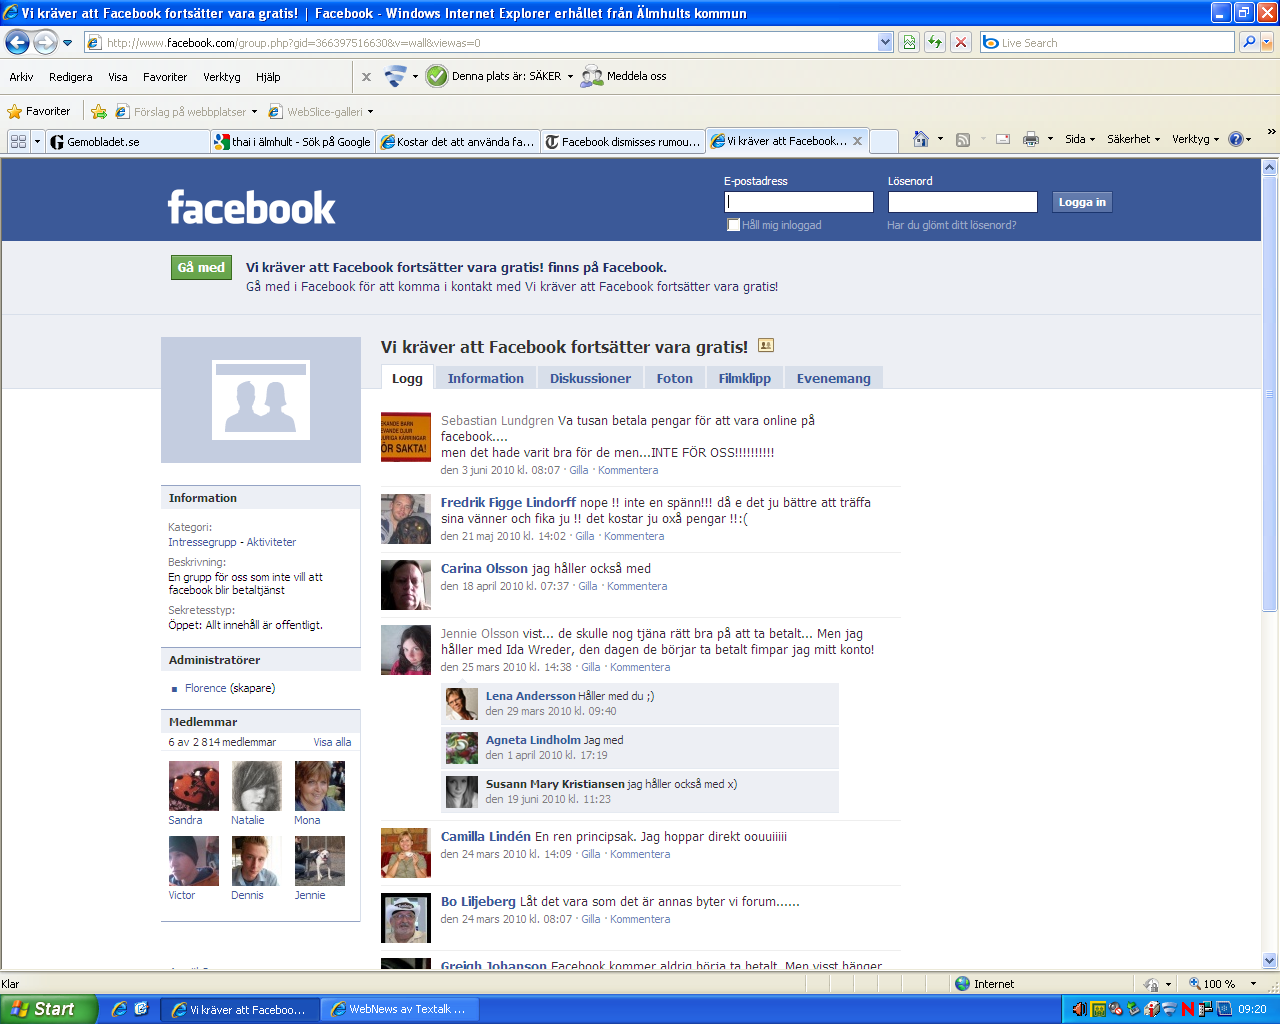
Task: Open the Redigera menu
Action: click(71, 76)
